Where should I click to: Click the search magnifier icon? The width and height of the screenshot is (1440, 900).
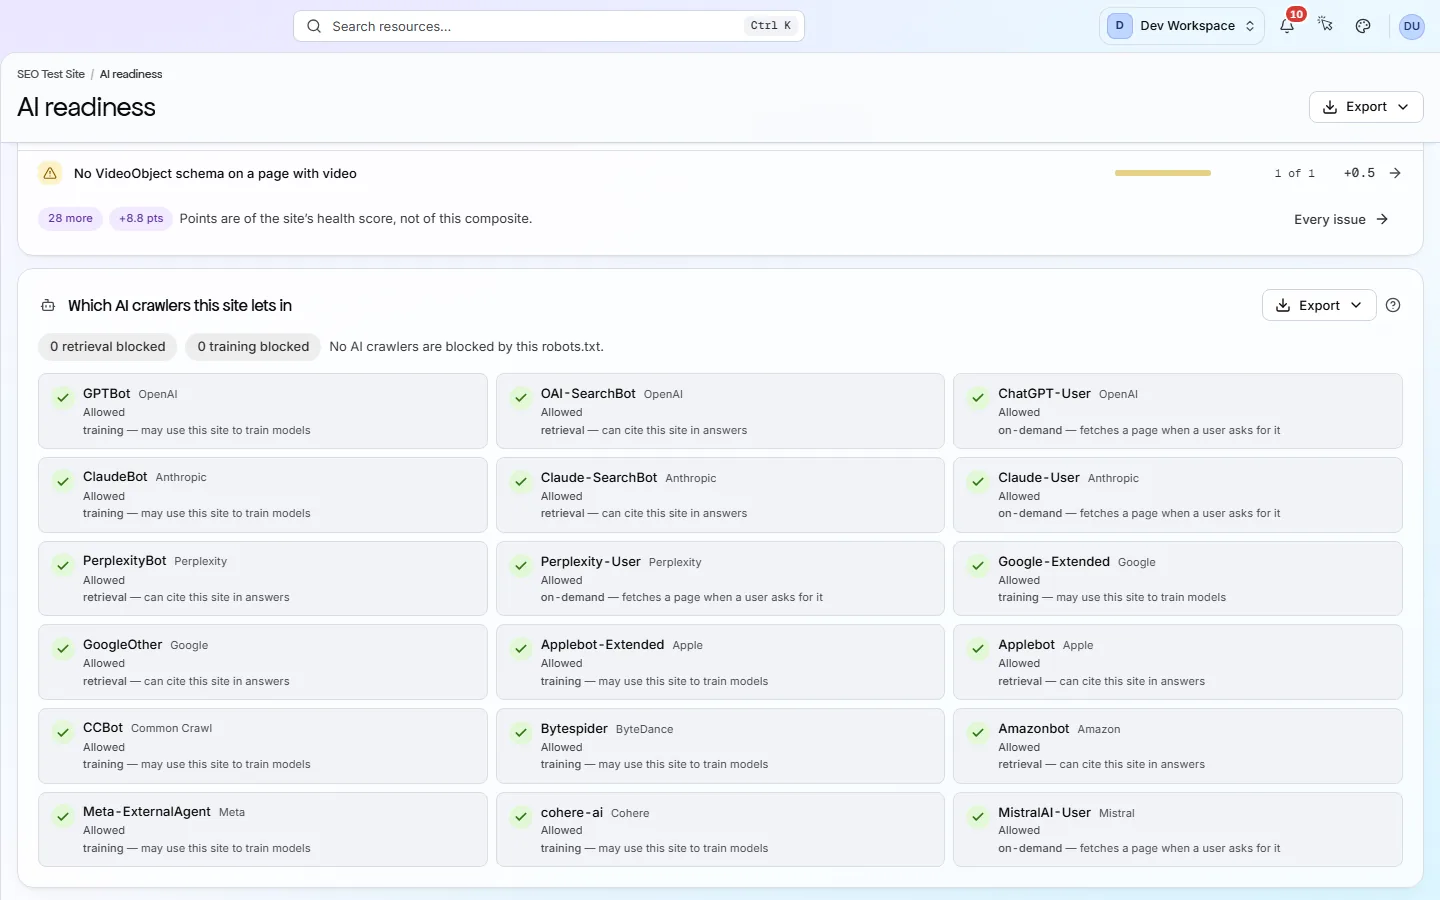314,26
